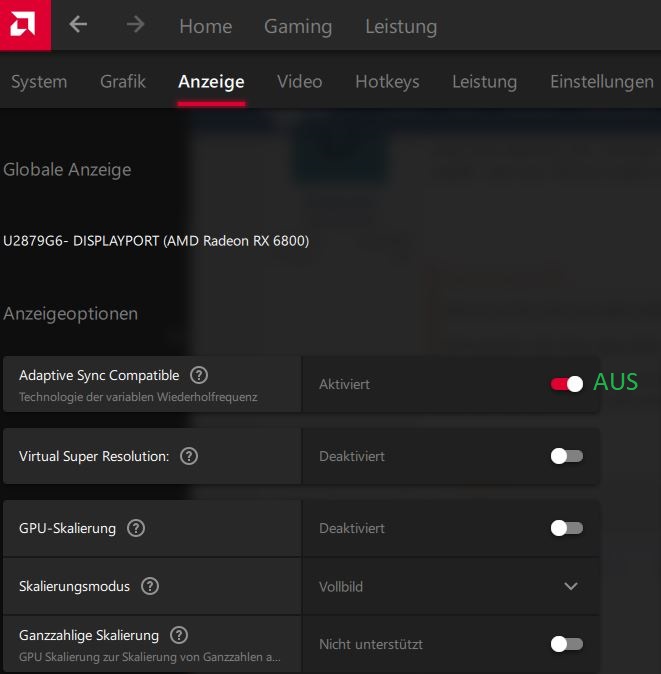The image size is (661, 674).
Task: Open the Gaming menu
Action: click(298, 27)
